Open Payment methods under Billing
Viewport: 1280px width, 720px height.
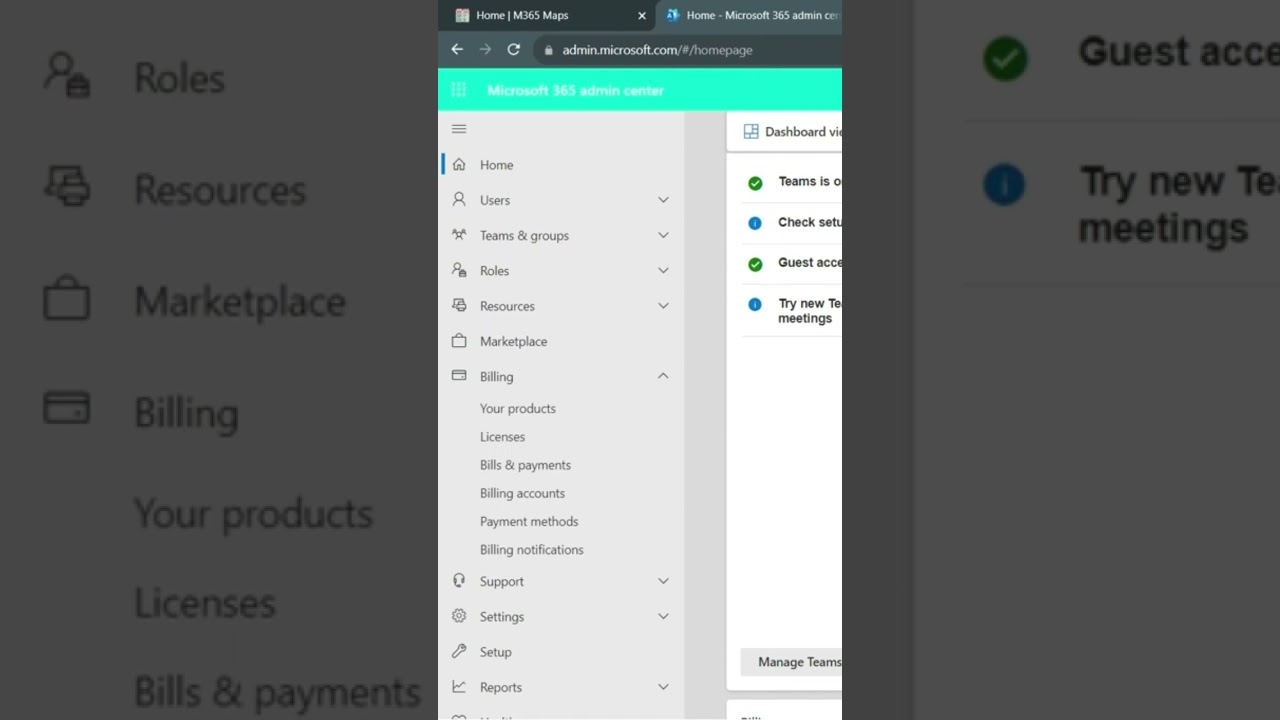(x=529, y=521)
